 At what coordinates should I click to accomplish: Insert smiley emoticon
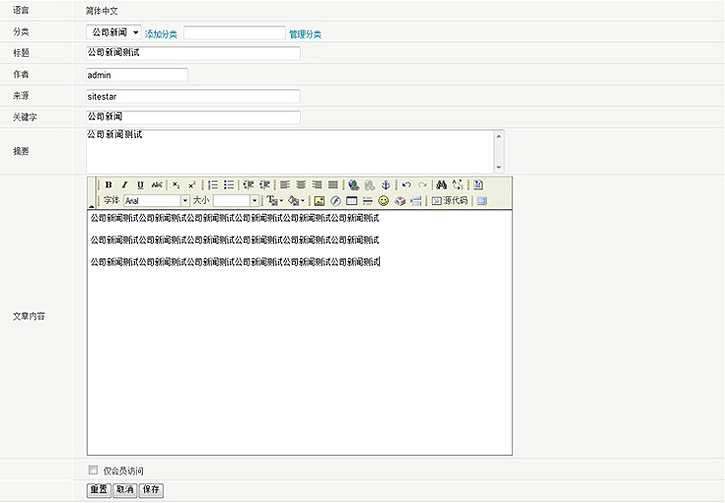[x=384, y=201]
